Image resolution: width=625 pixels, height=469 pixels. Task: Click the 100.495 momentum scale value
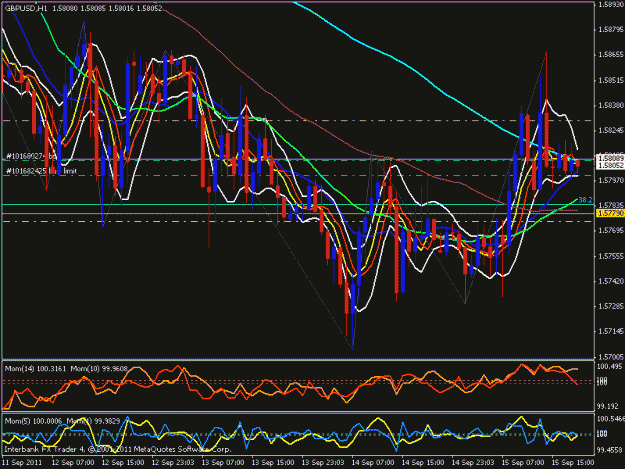pos(609,367)
